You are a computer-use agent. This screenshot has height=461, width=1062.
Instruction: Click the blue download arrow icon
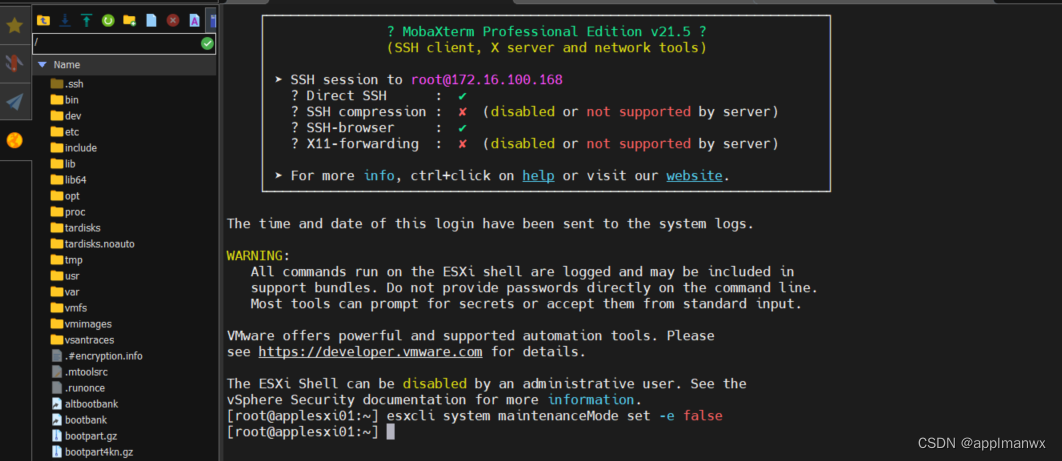tap(65, 20)
